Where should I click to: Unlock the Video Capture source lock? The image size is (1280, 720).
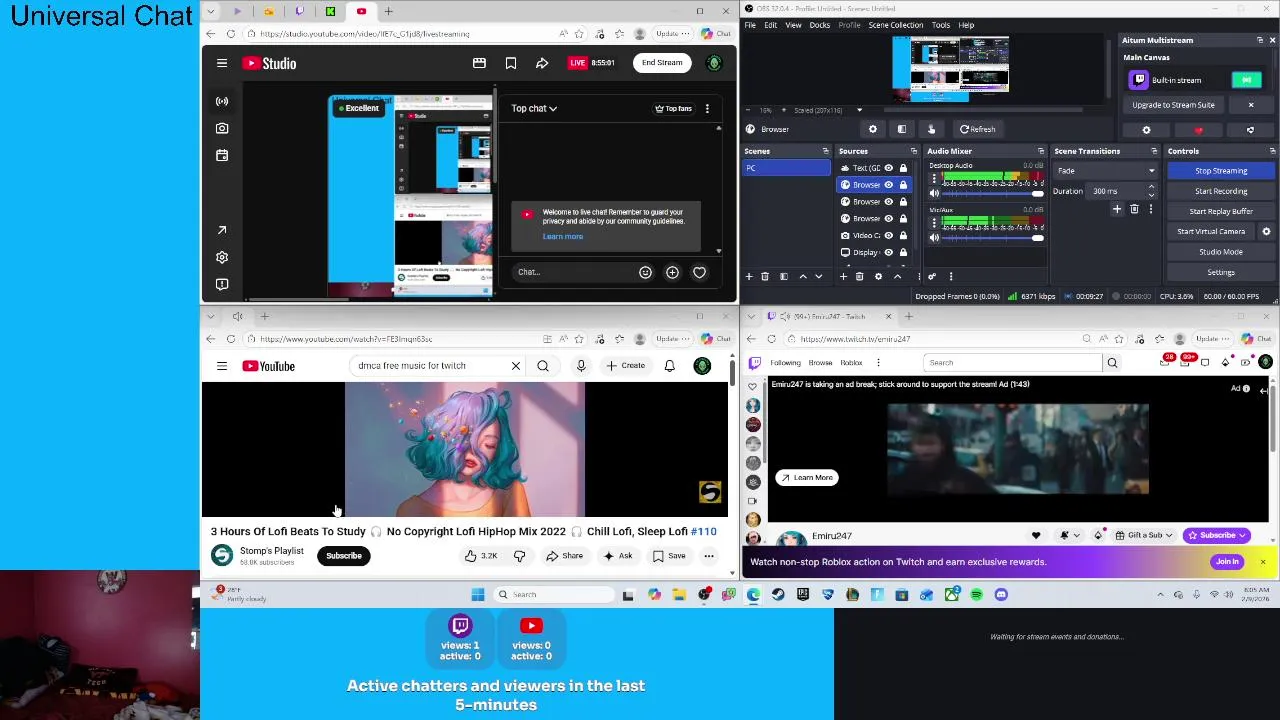[903, 235]
